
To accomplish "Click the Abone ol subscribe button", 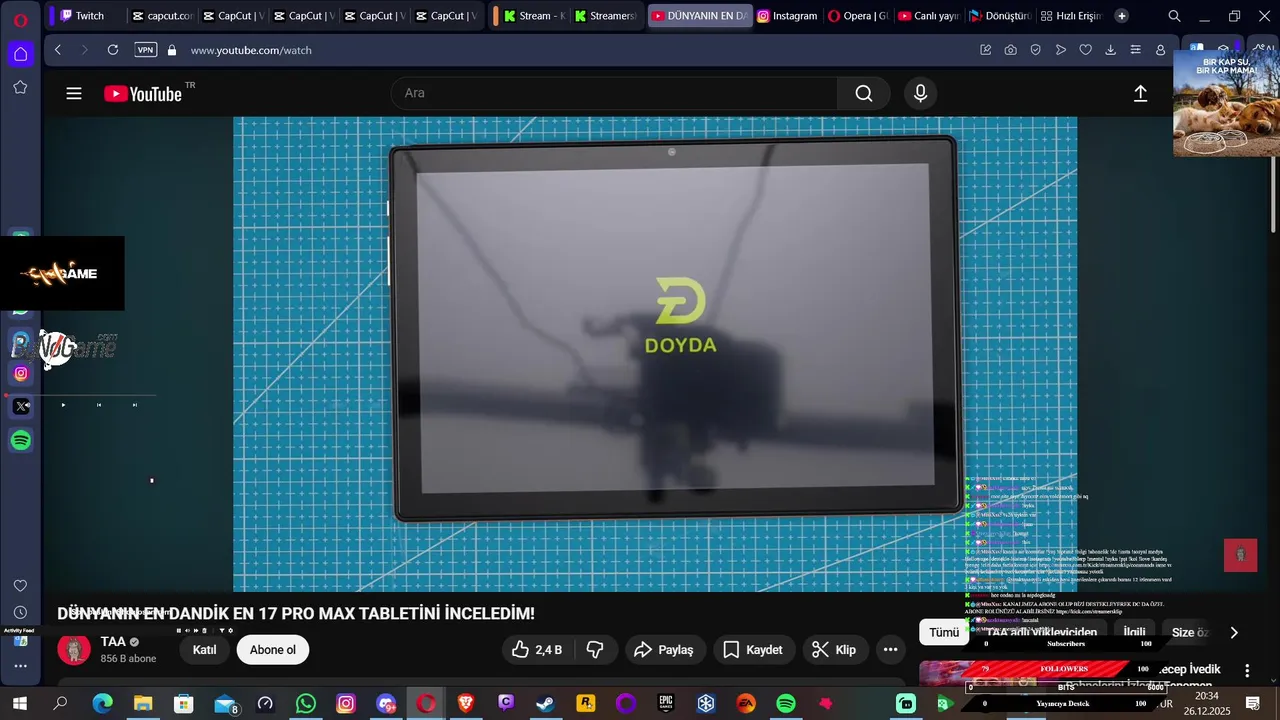I will point(273,650).
